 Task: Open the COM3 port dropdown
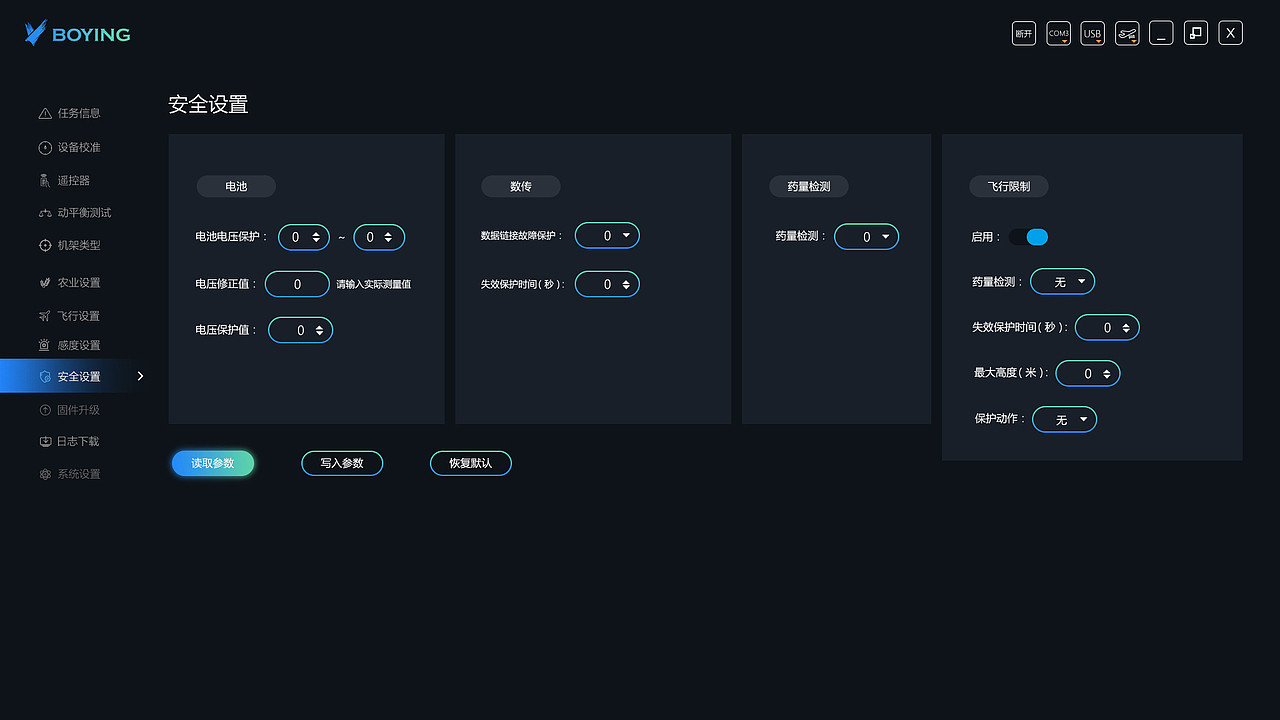point(1058,33)
